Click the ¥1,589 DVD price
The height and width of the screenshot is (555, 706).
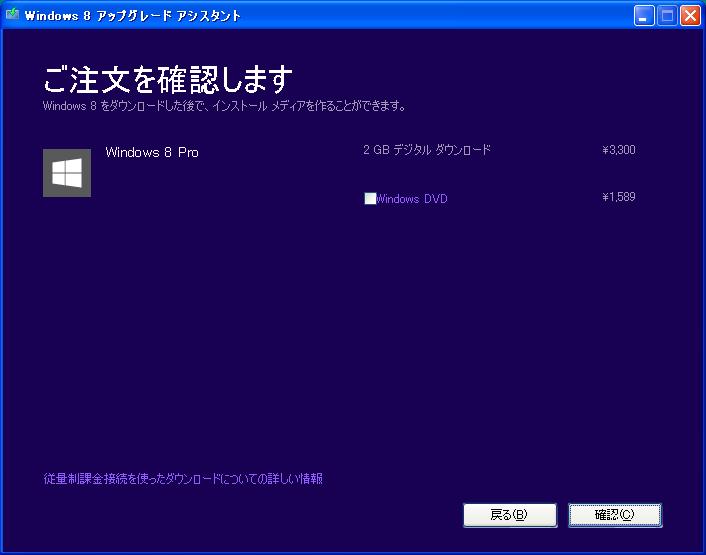(x=619, y=197)
